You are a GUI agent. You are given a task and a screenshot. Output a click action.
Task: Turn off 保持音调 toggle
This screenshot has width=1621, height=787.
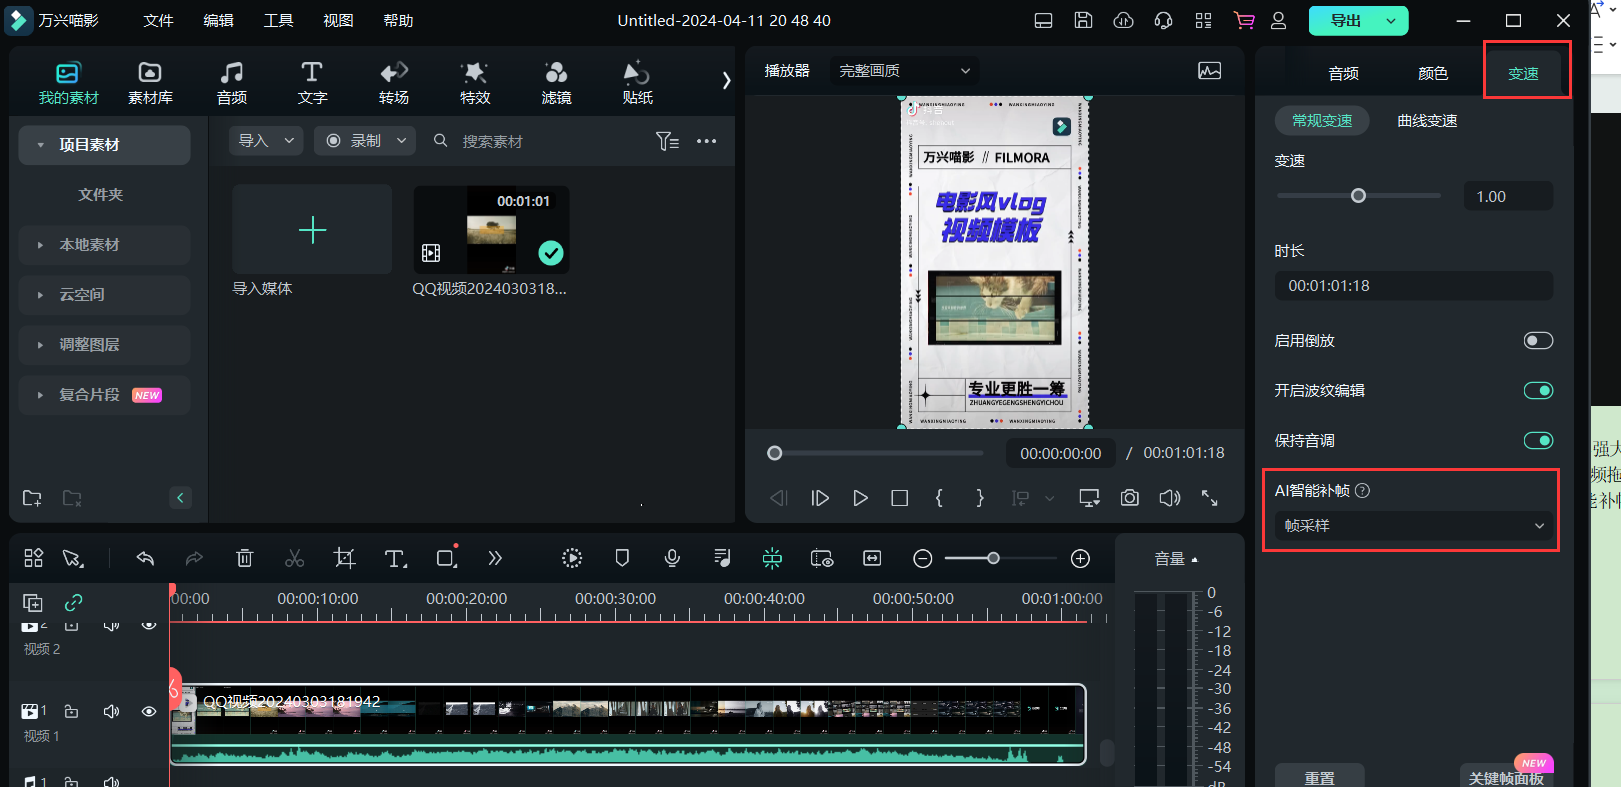(x=1537, y=441)
